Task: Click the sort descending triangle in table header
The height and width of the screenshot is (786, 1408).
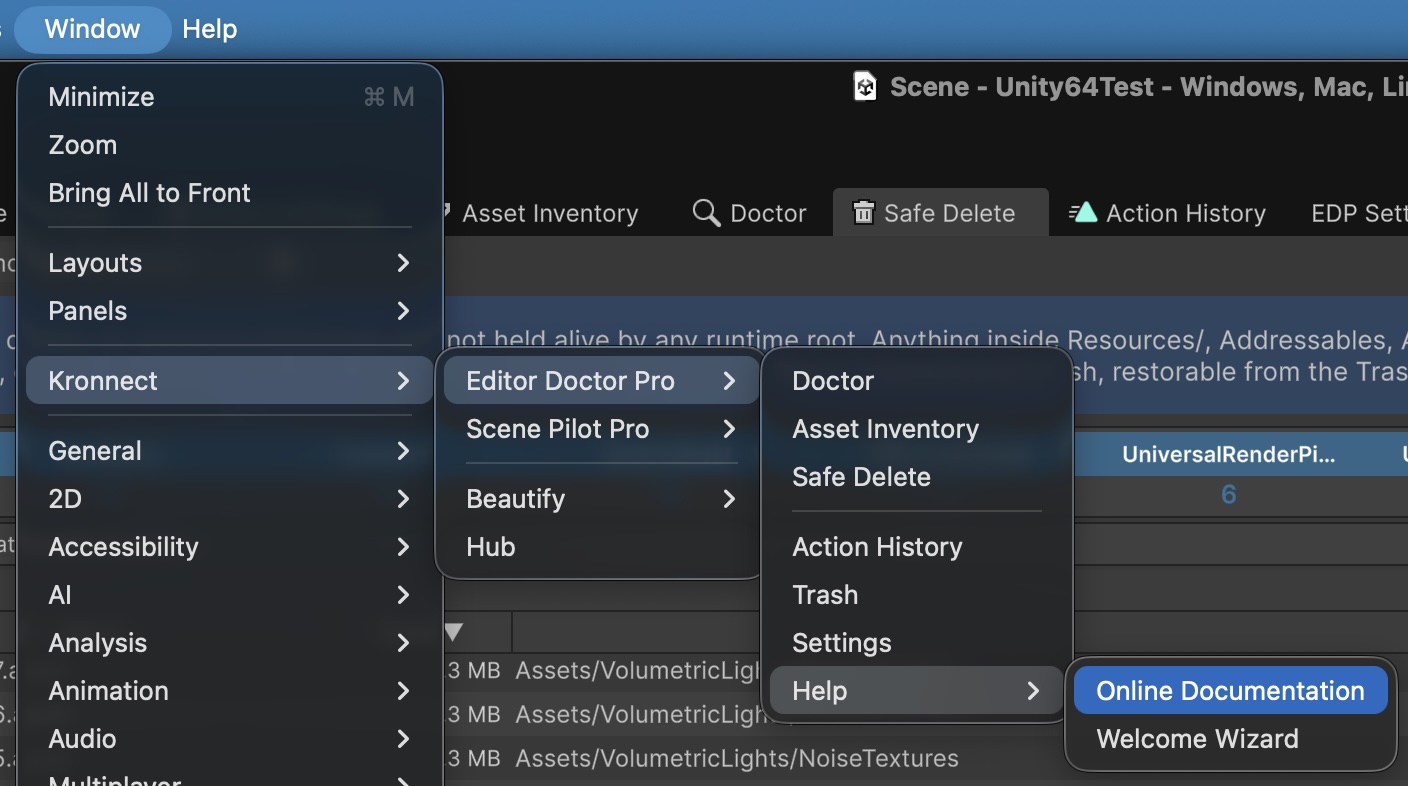Action: 454,632
